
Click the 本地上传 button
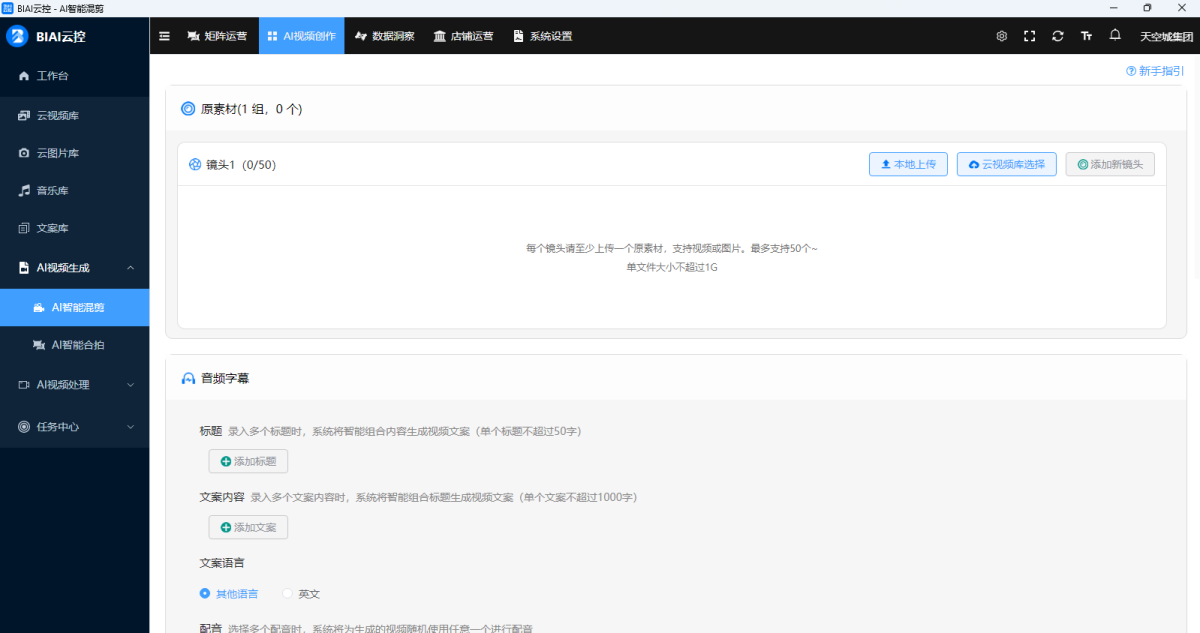click(x=908, y=164)
